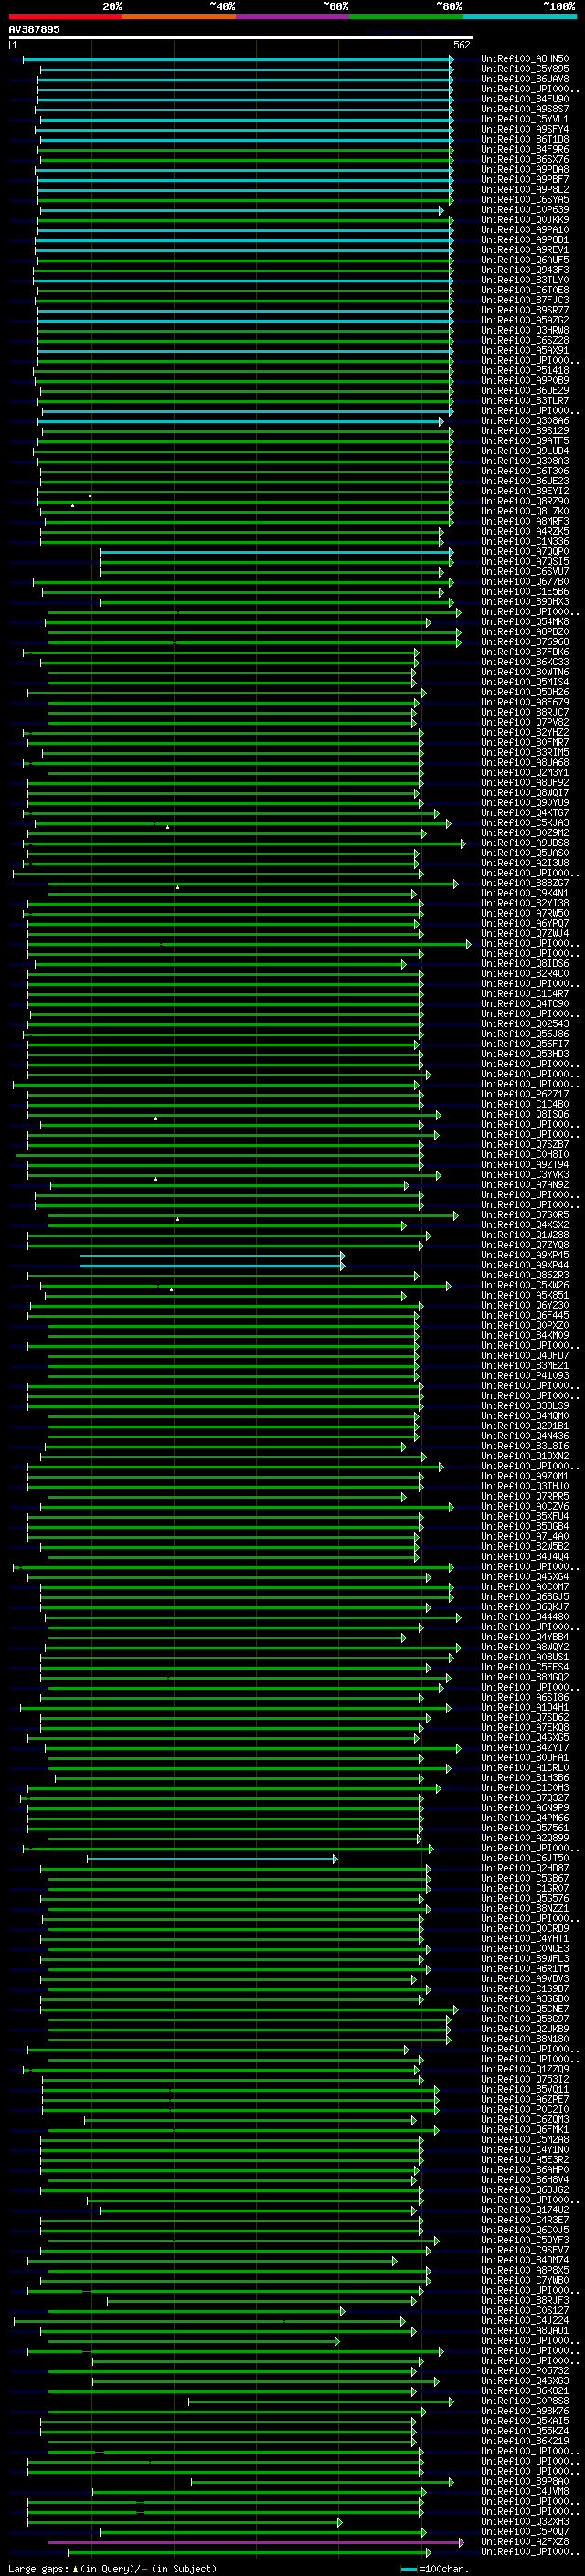Select the UniRef100_C0P639 label
The image size is (585, 2576).
click(525, 210)
